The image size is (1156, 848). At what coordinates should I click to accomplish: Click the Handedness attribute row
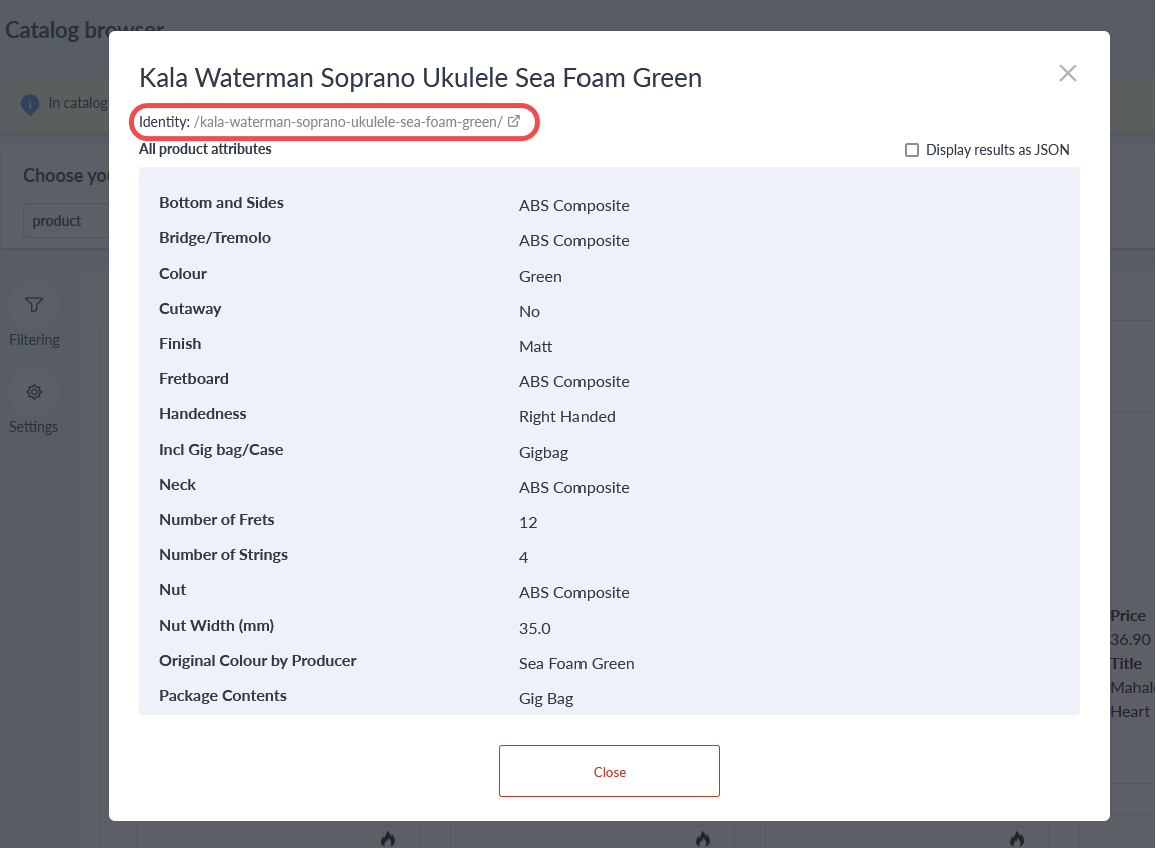pos(608,415)
